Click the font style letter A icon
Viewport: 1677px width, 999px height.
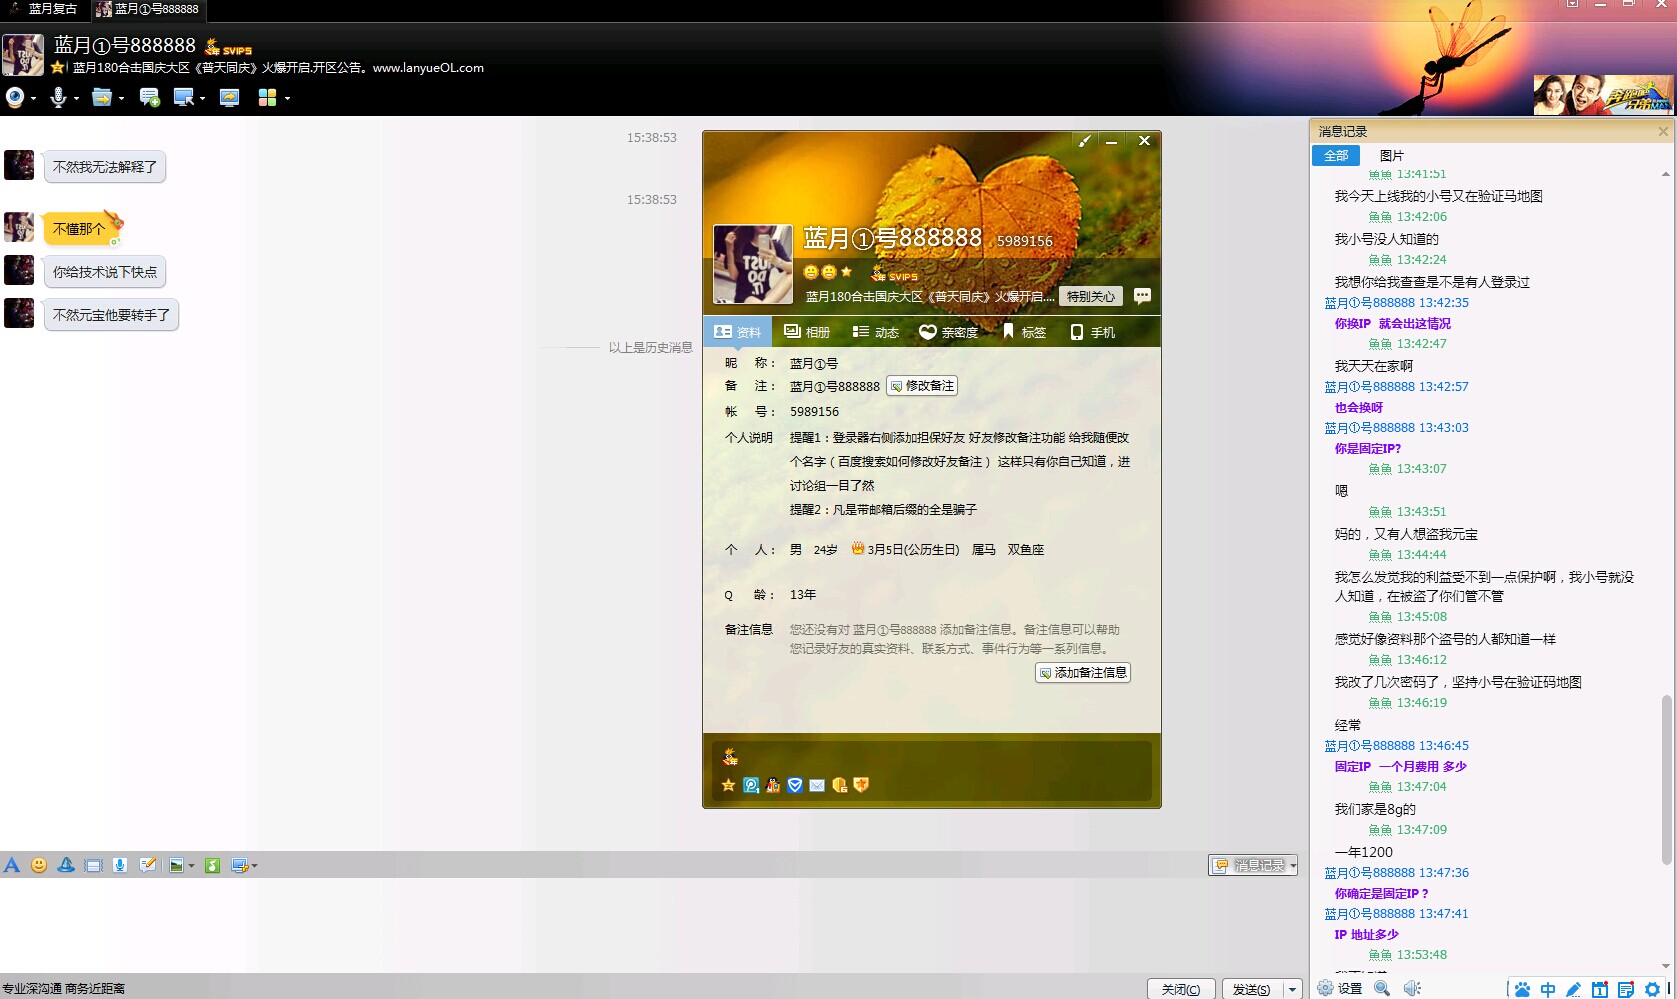pos(12,865)
